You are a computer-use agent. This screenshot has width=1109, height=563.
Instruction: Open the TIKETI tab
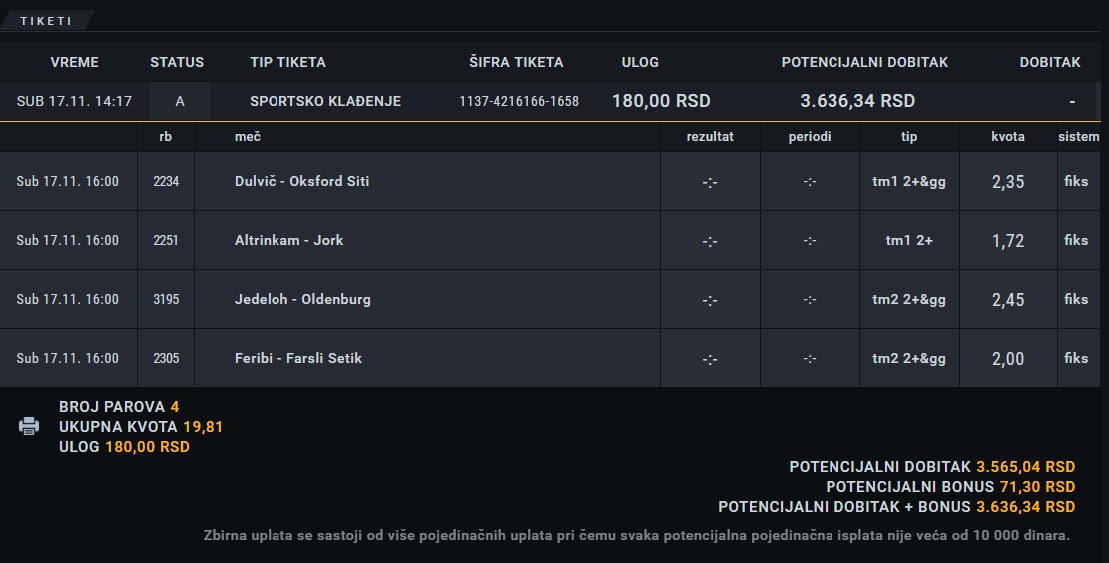click(x=46, y=21)
